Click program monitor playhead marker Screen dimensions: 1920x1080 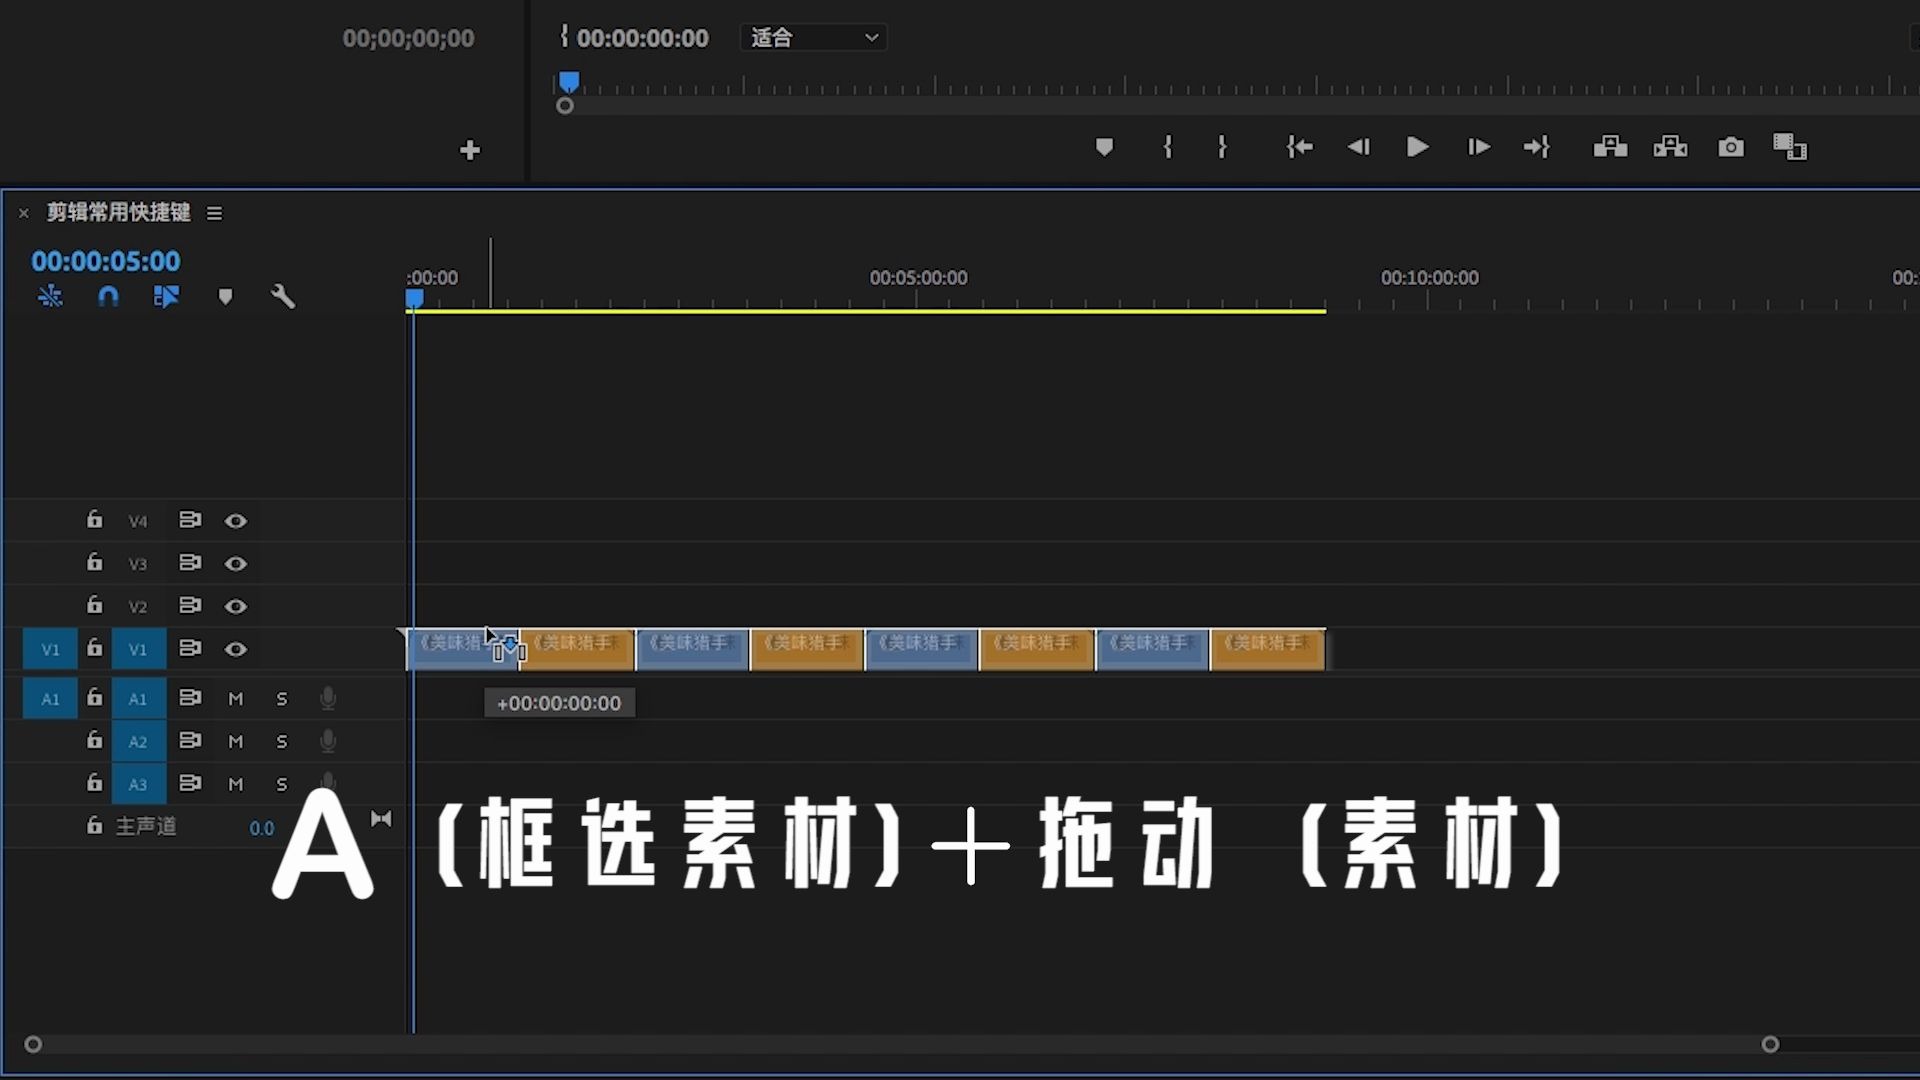click(569, 82)
